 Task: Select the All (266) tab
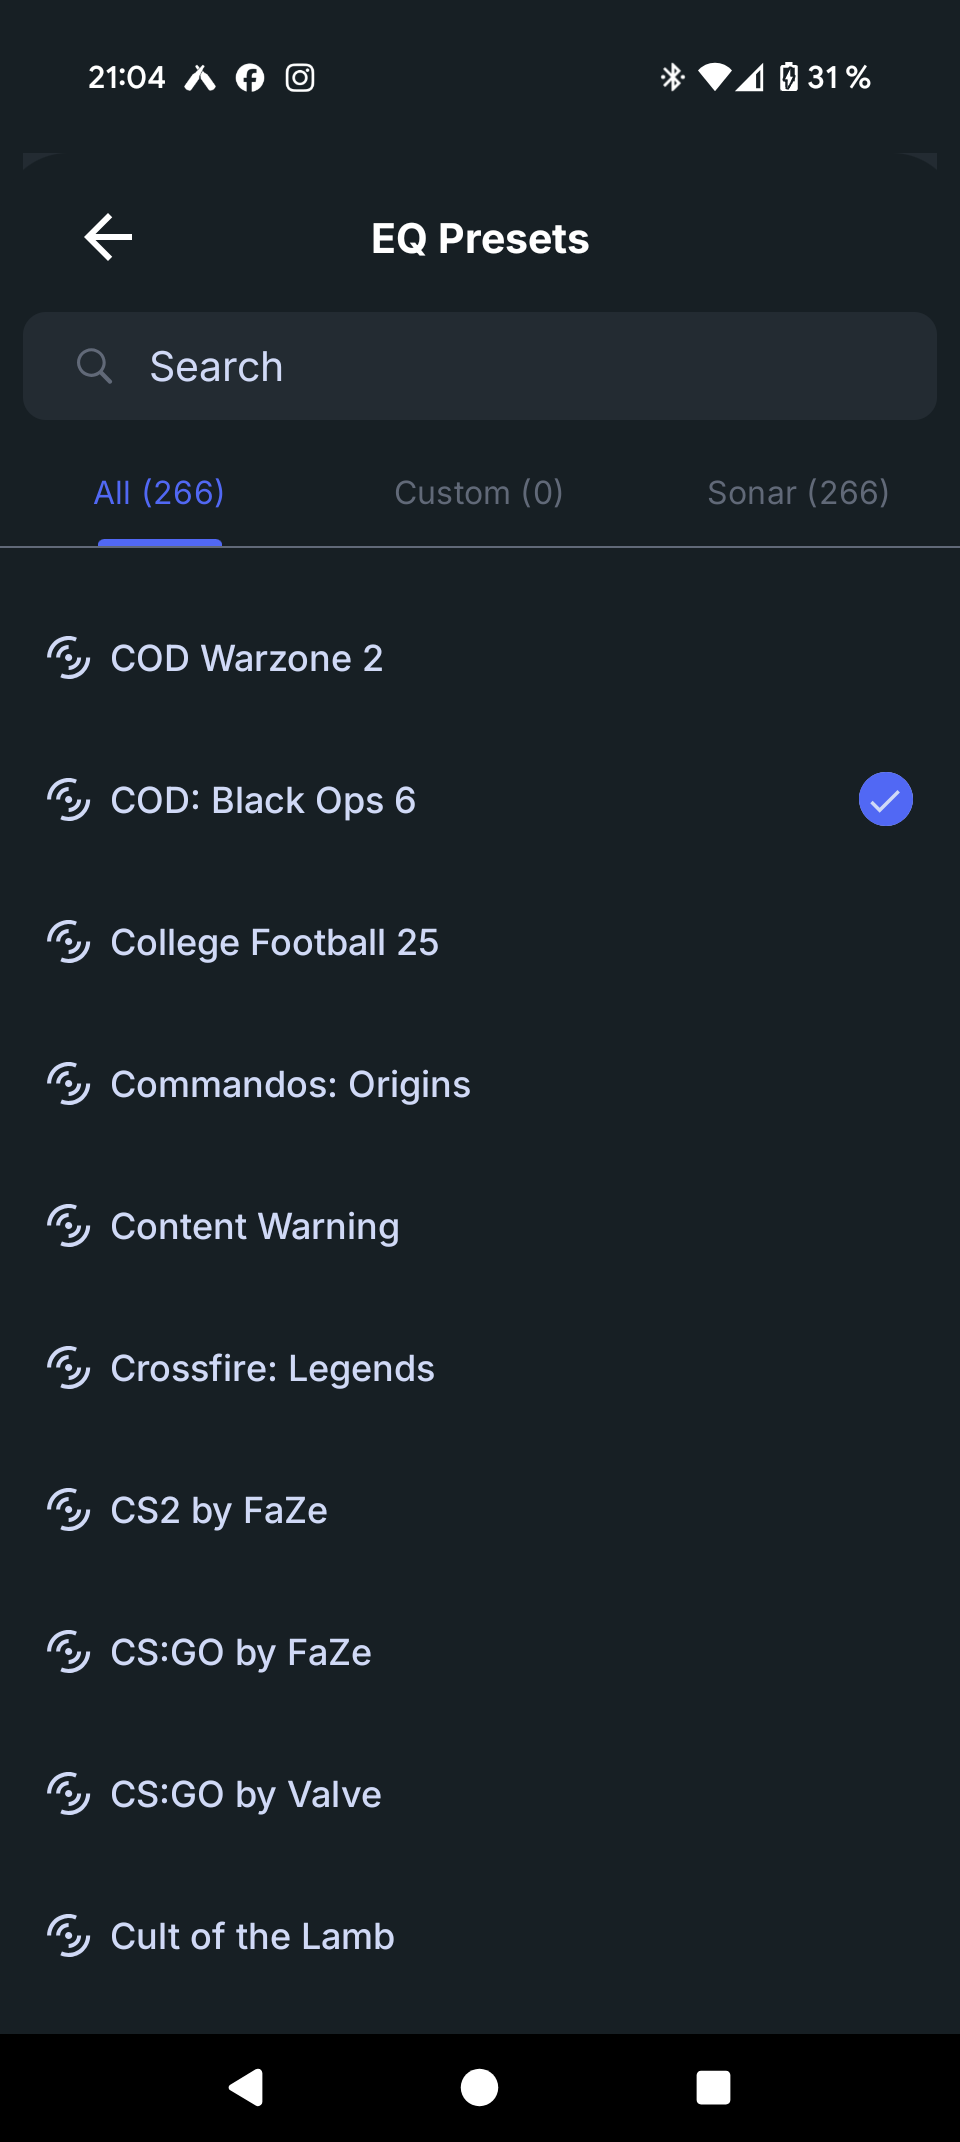159,493
